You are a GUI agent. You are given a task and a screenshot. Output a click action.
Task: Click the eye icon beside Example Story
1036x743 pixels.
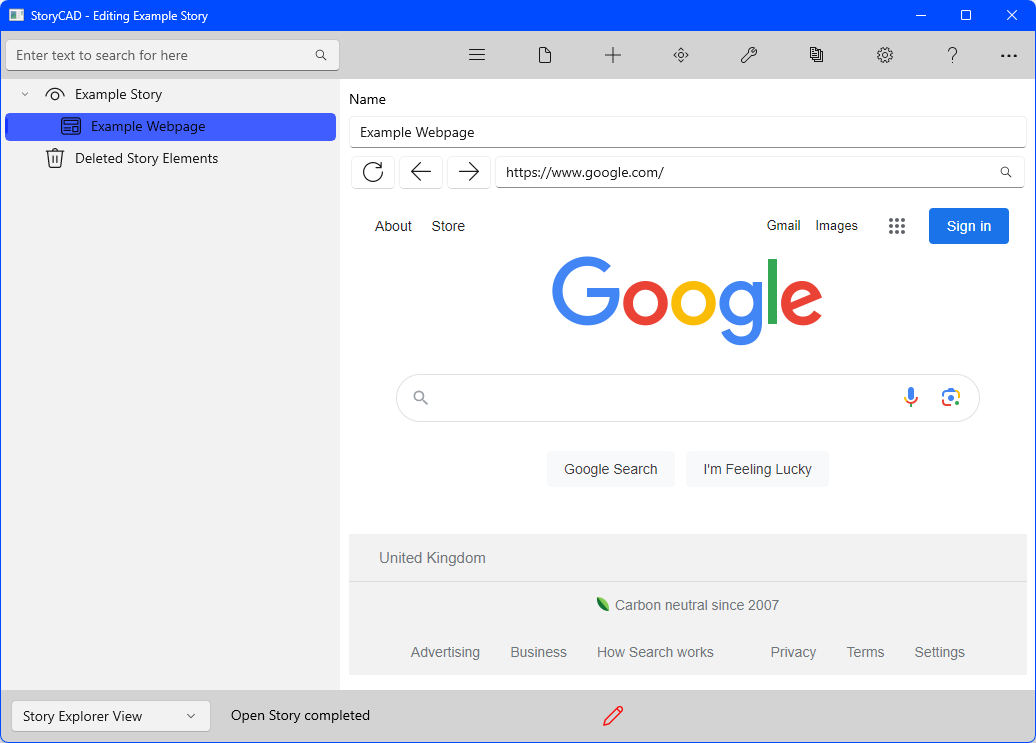pyautogui.click(x=55, y=94)
